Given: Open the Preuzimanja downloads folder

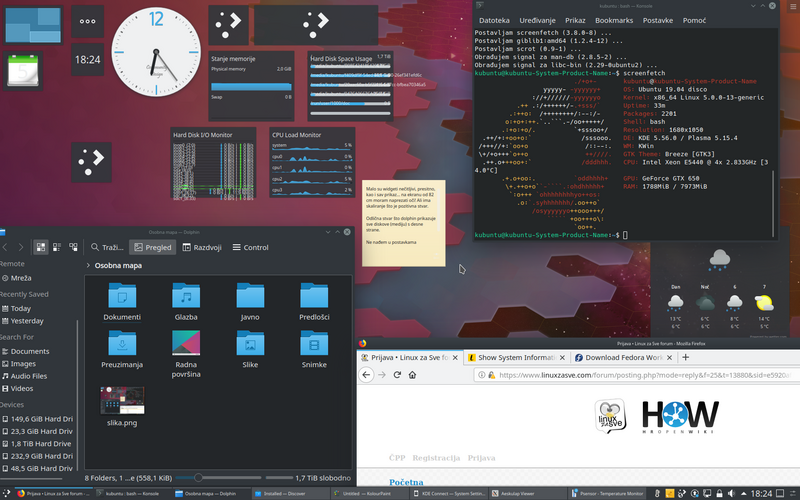Looking at the screenshot, I should (x=122, y=349).
